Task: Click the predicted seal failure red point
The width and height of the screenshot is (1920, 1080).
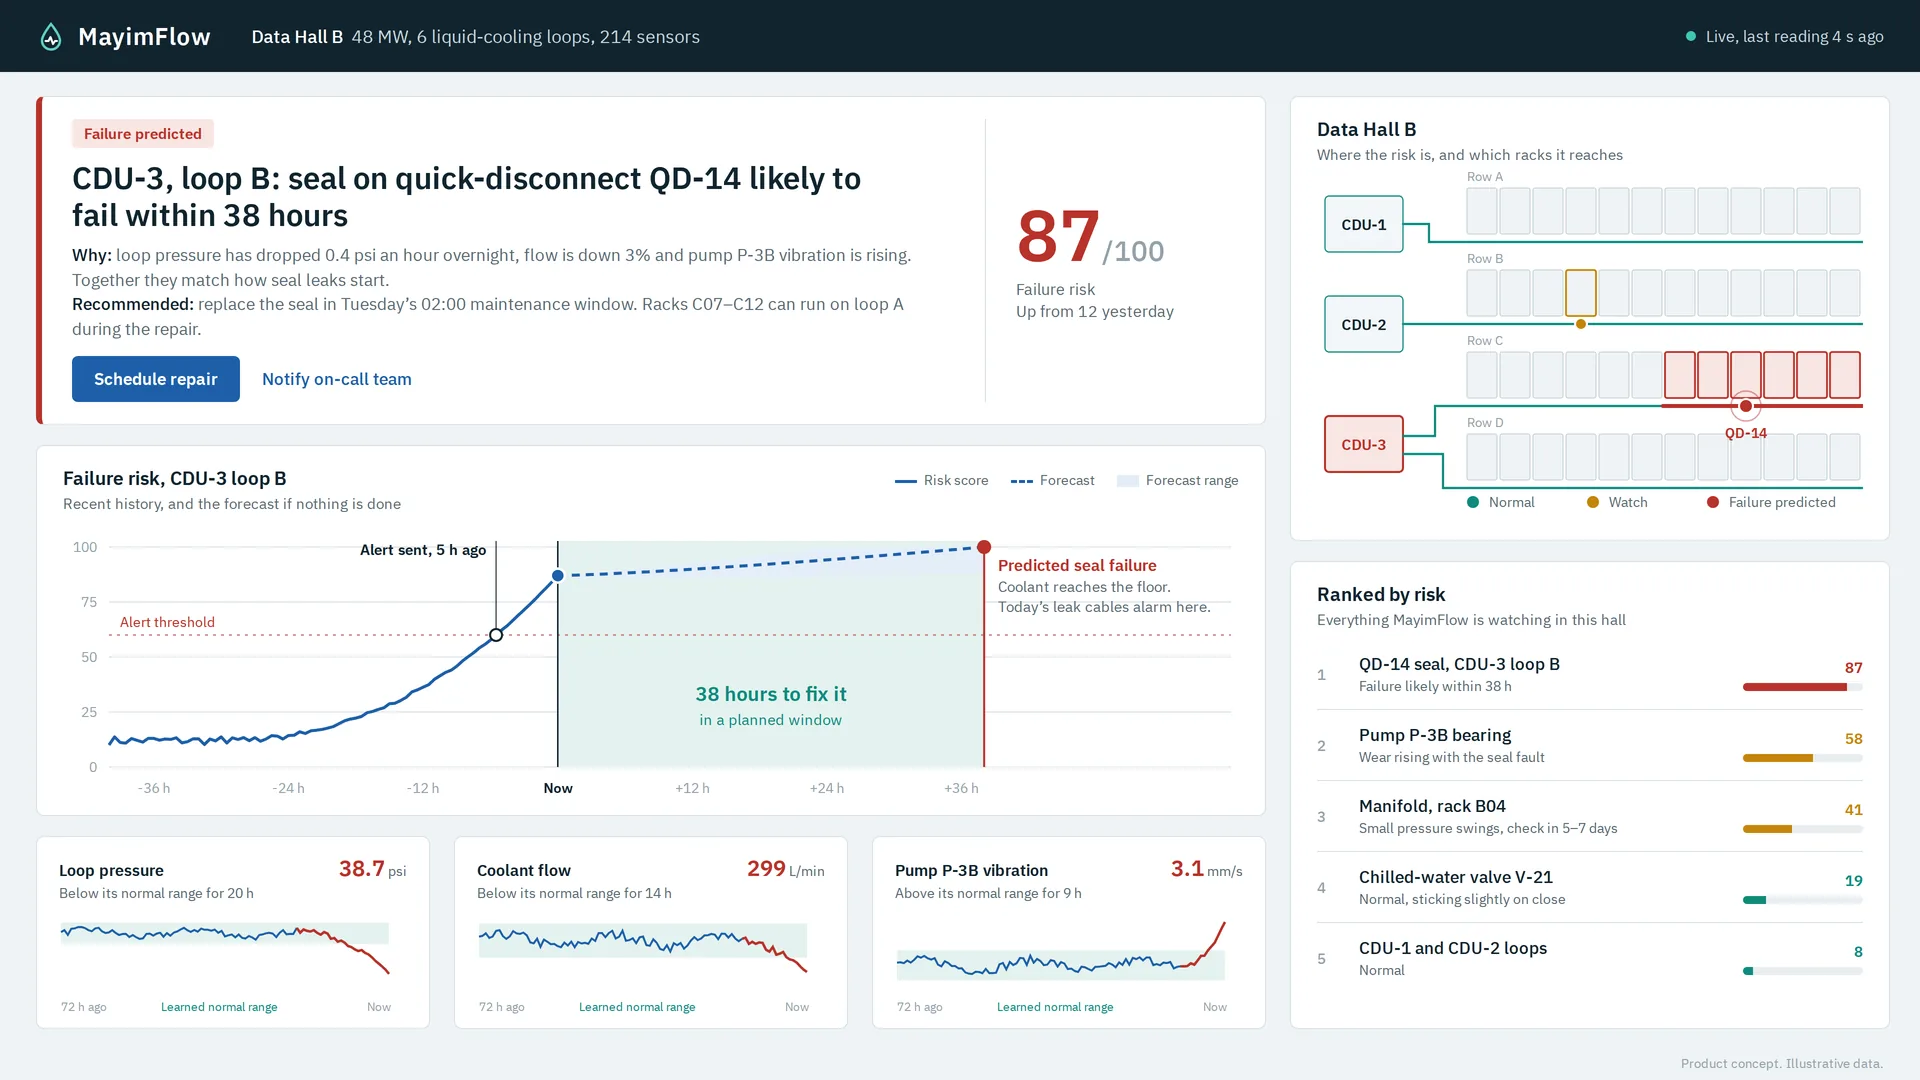Action: point(984,547)
